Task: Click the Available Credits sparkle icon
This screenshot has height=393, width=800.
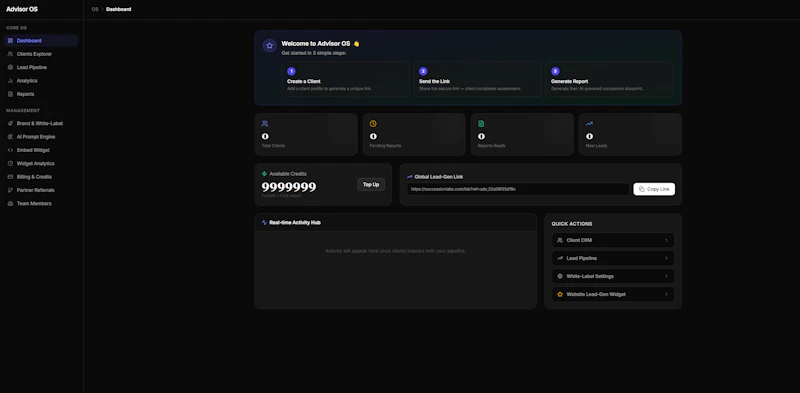Action: [x=264, y=174]
